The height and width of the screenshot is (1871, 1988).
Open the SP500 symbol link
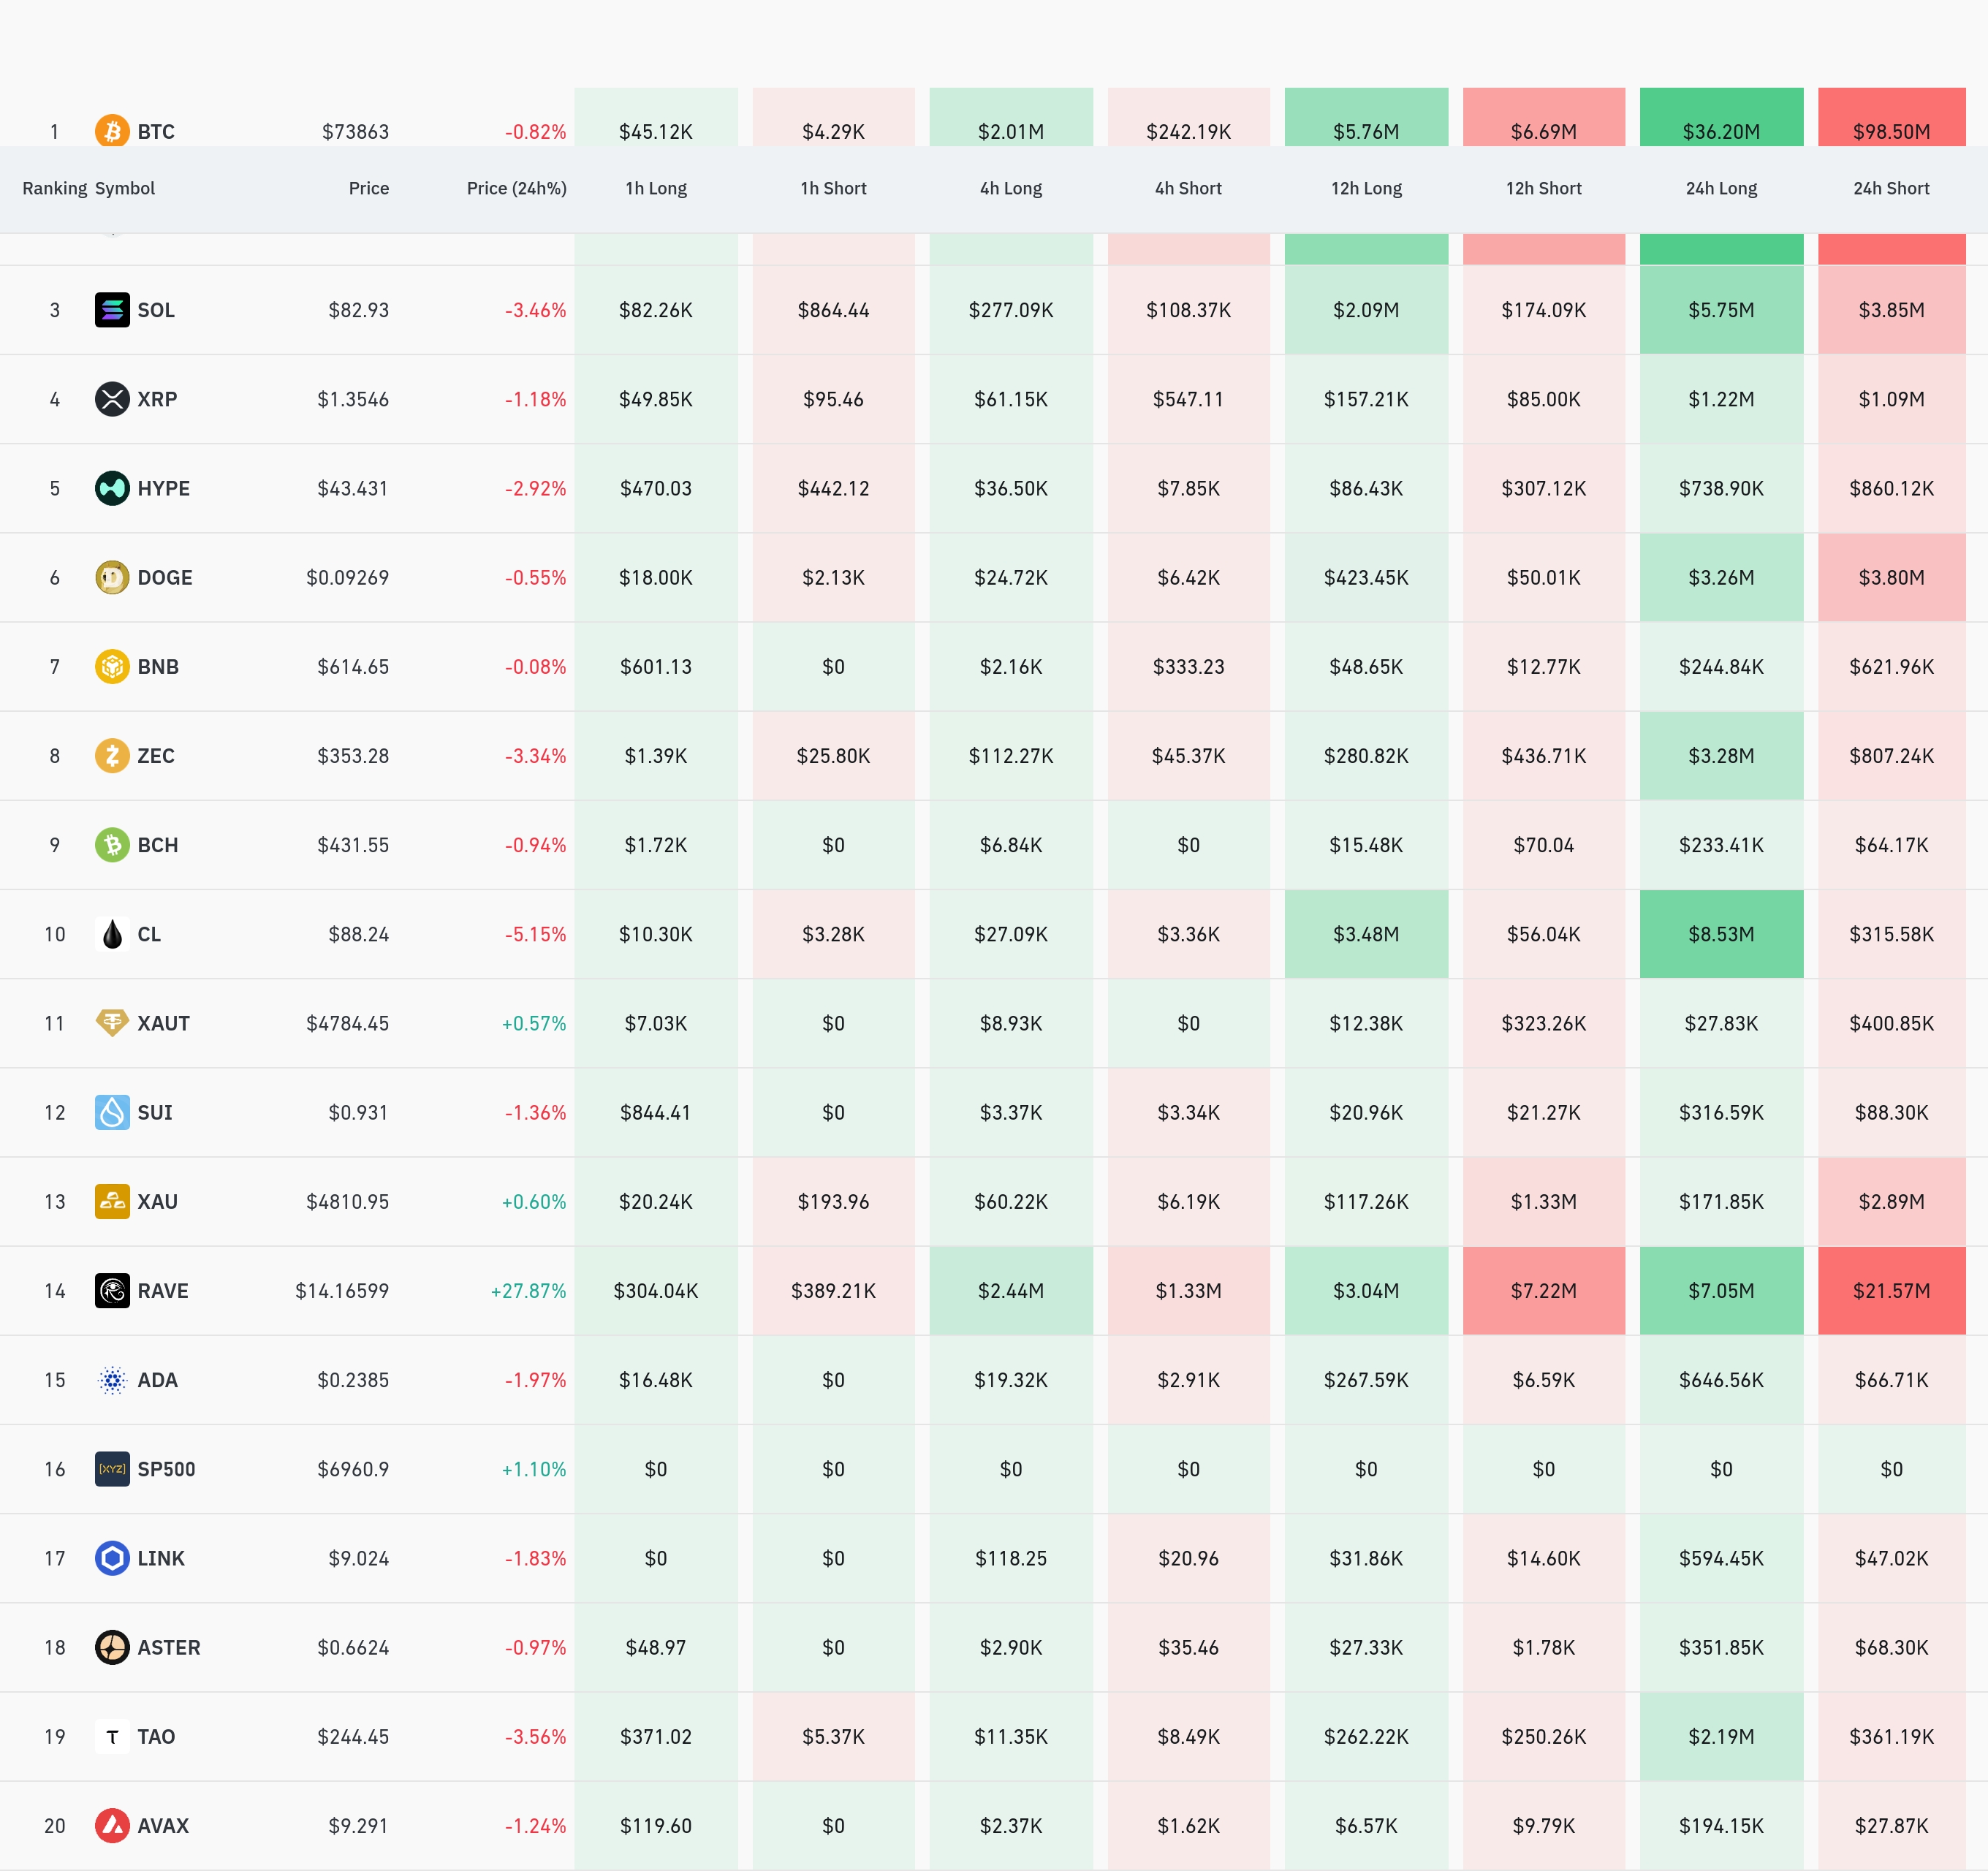166,1469
